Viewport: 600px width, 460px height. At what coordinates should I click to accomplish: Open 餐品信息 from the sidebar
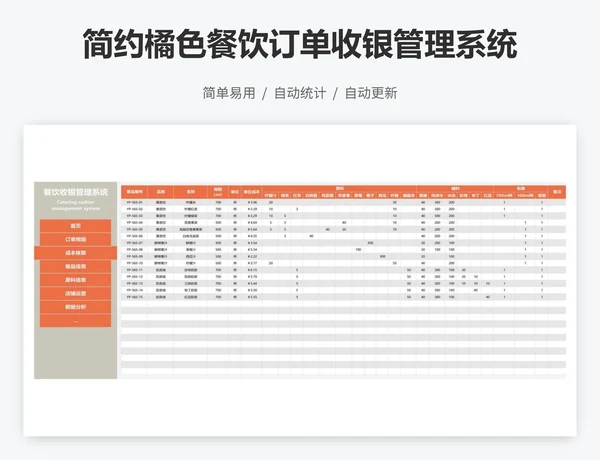pyautogui.click(x=76, y=267)
